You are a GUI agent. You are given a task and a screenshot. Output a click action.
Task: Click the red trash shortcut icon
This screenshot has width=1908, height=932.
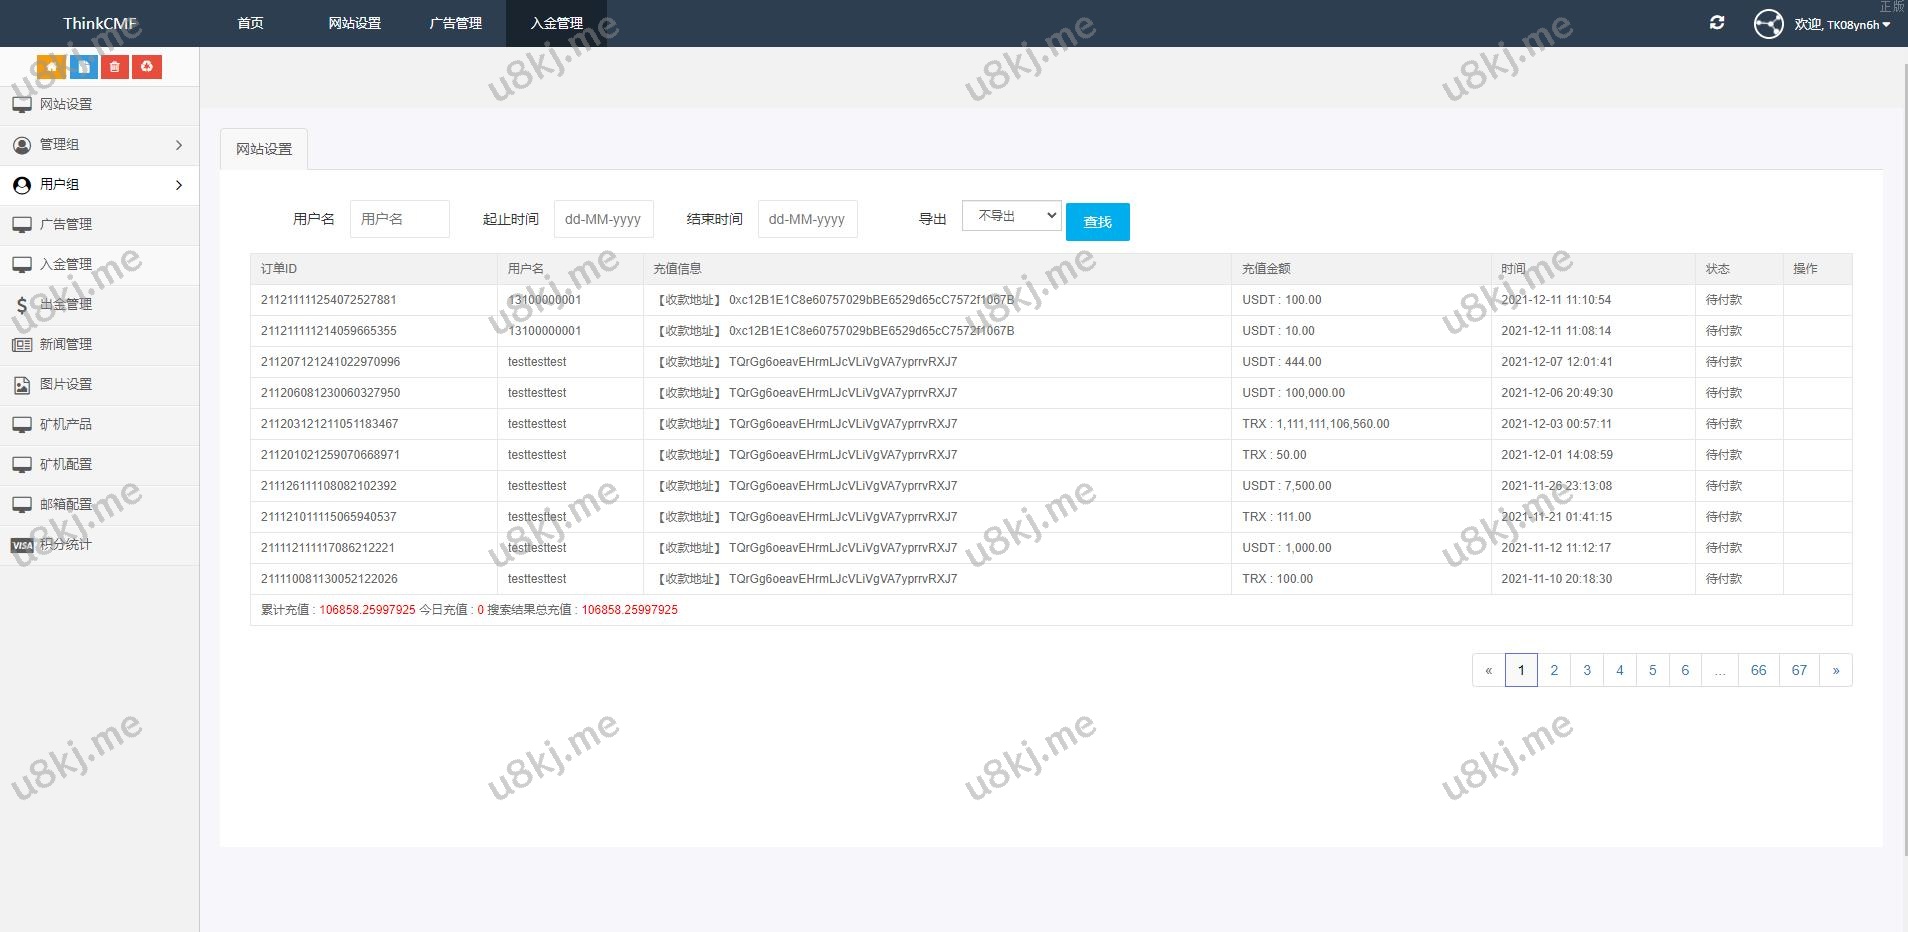click(115, 67)
